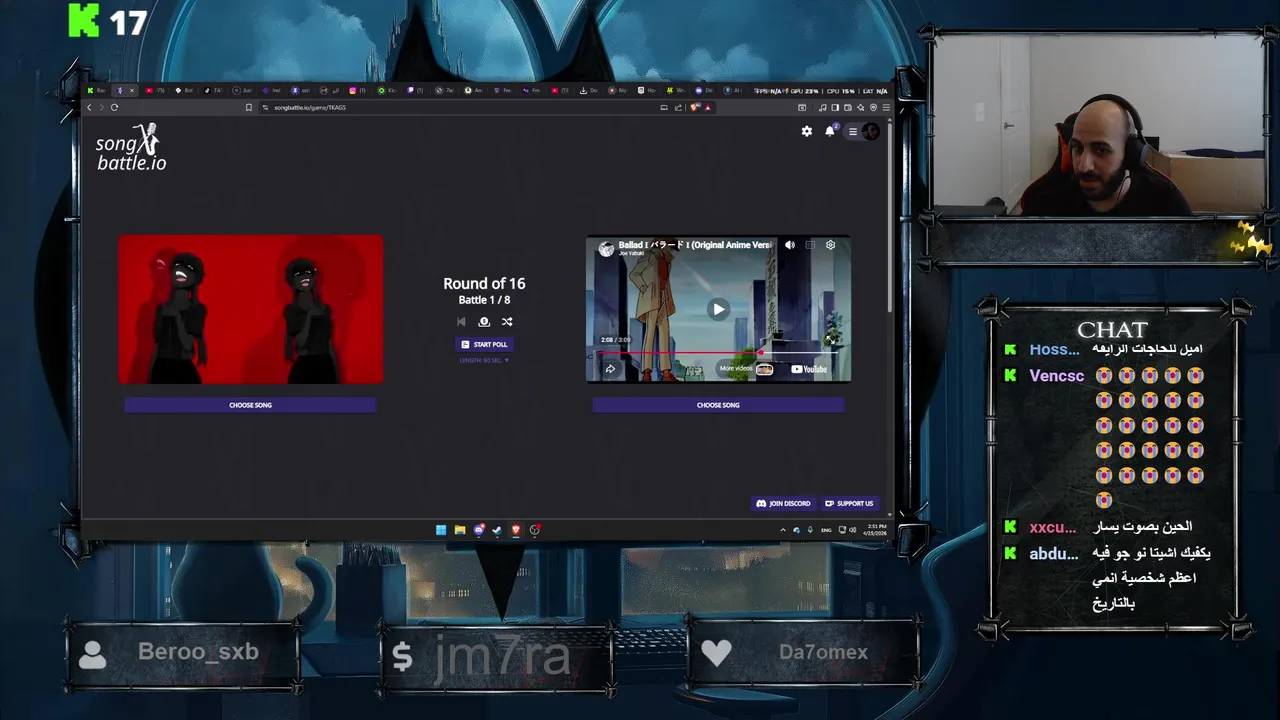Open the hamburger menu beside the avatar
Screen dimensions: 1280x720
(x=853, y=131)
